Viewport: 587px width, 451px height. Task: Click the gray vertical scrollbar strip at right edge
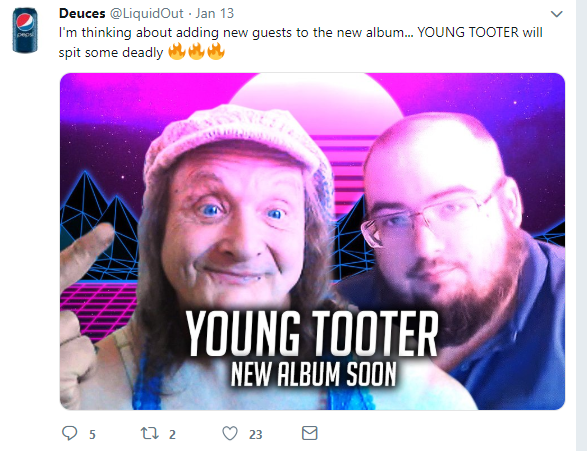581,225
